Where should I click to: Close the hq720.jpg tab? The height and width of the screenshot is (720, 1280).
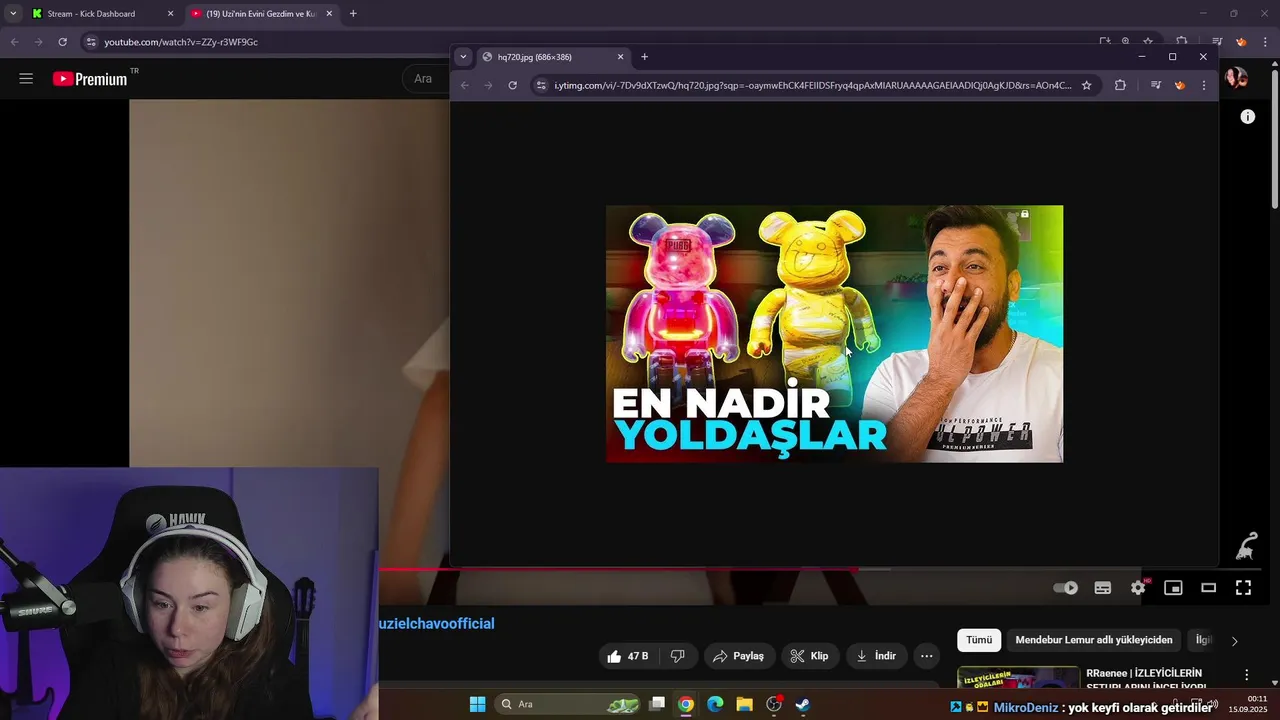click(x=620, y=57)
